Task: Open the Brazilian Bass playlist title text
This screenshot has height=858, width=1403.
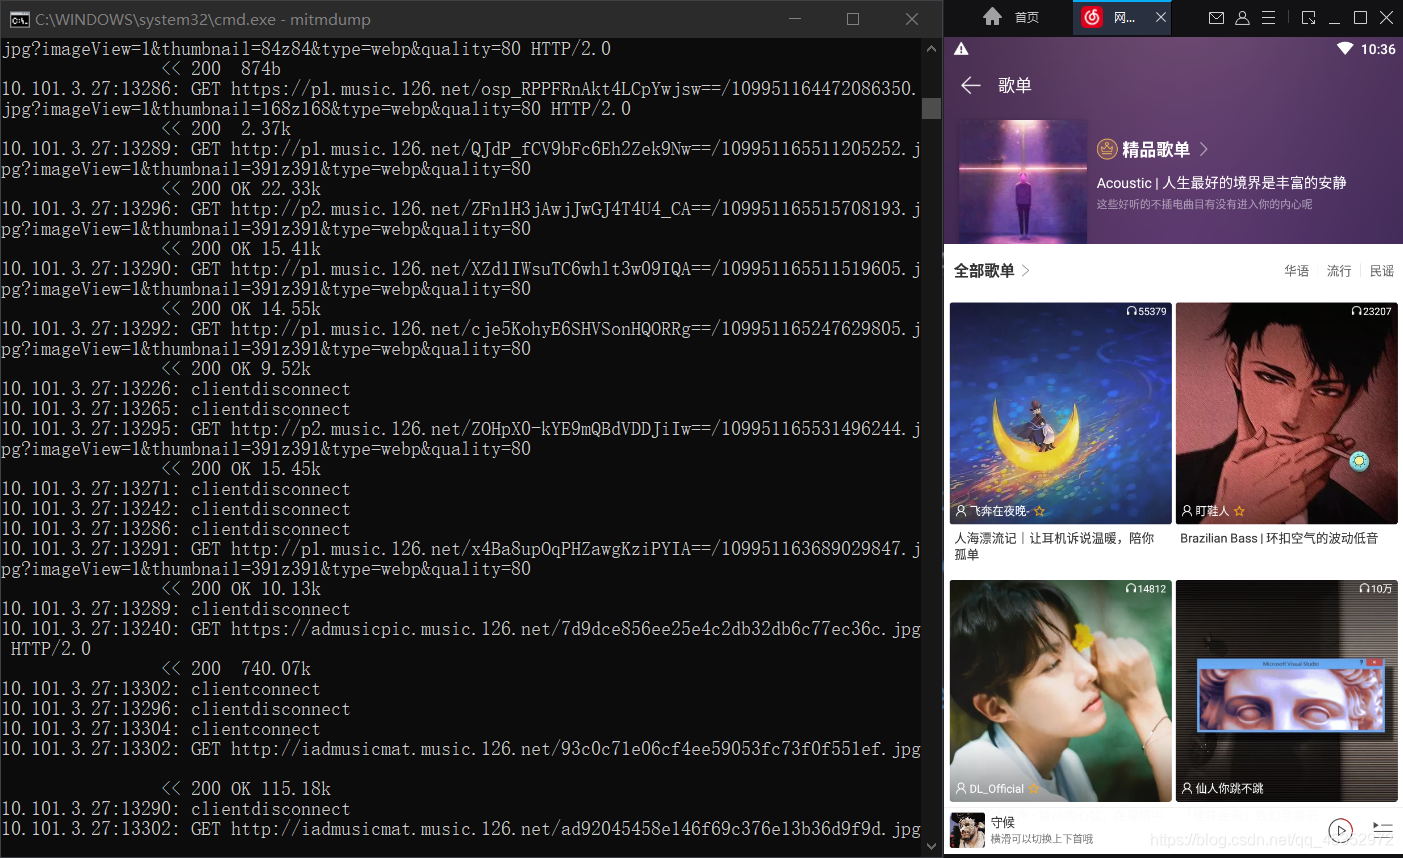Action: pos(1279,538)
